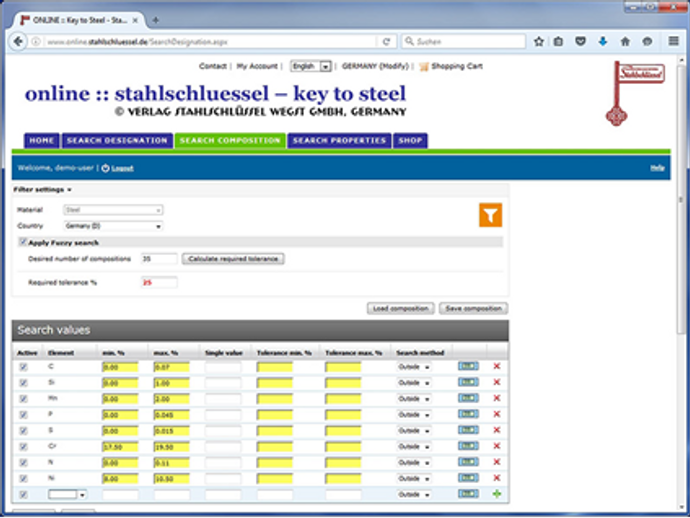690x518 pixels.
Task: Click the Load composition button
Action: (400, 309)
